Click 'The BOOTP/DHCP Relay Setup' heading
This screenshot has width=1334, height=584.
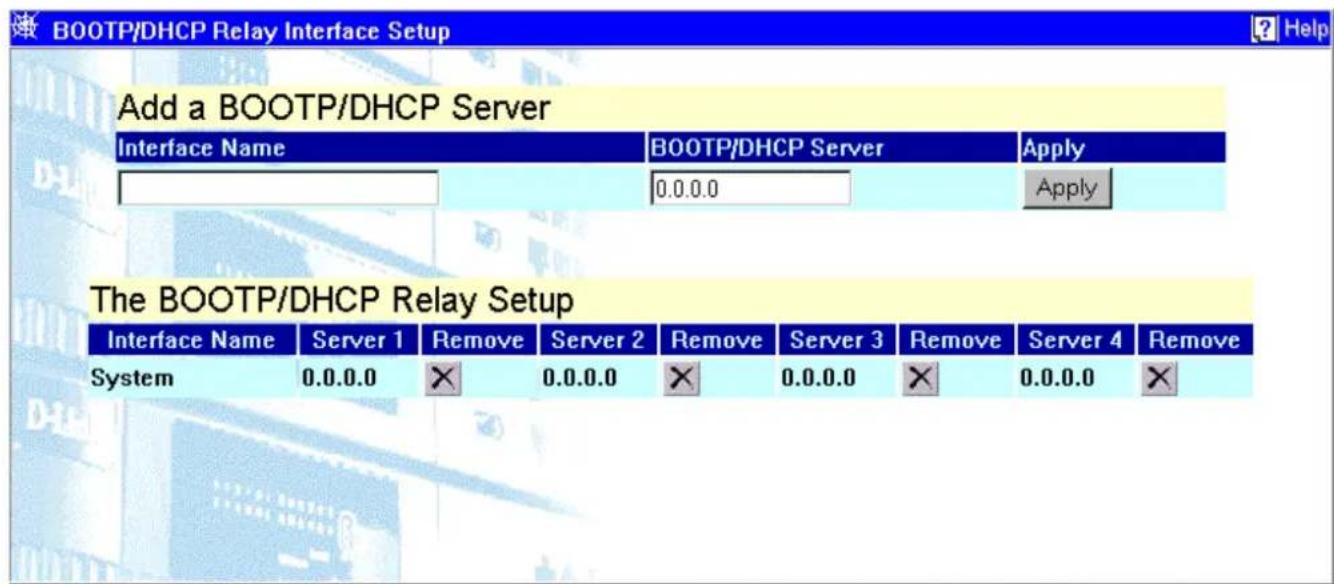coord(332,298)
